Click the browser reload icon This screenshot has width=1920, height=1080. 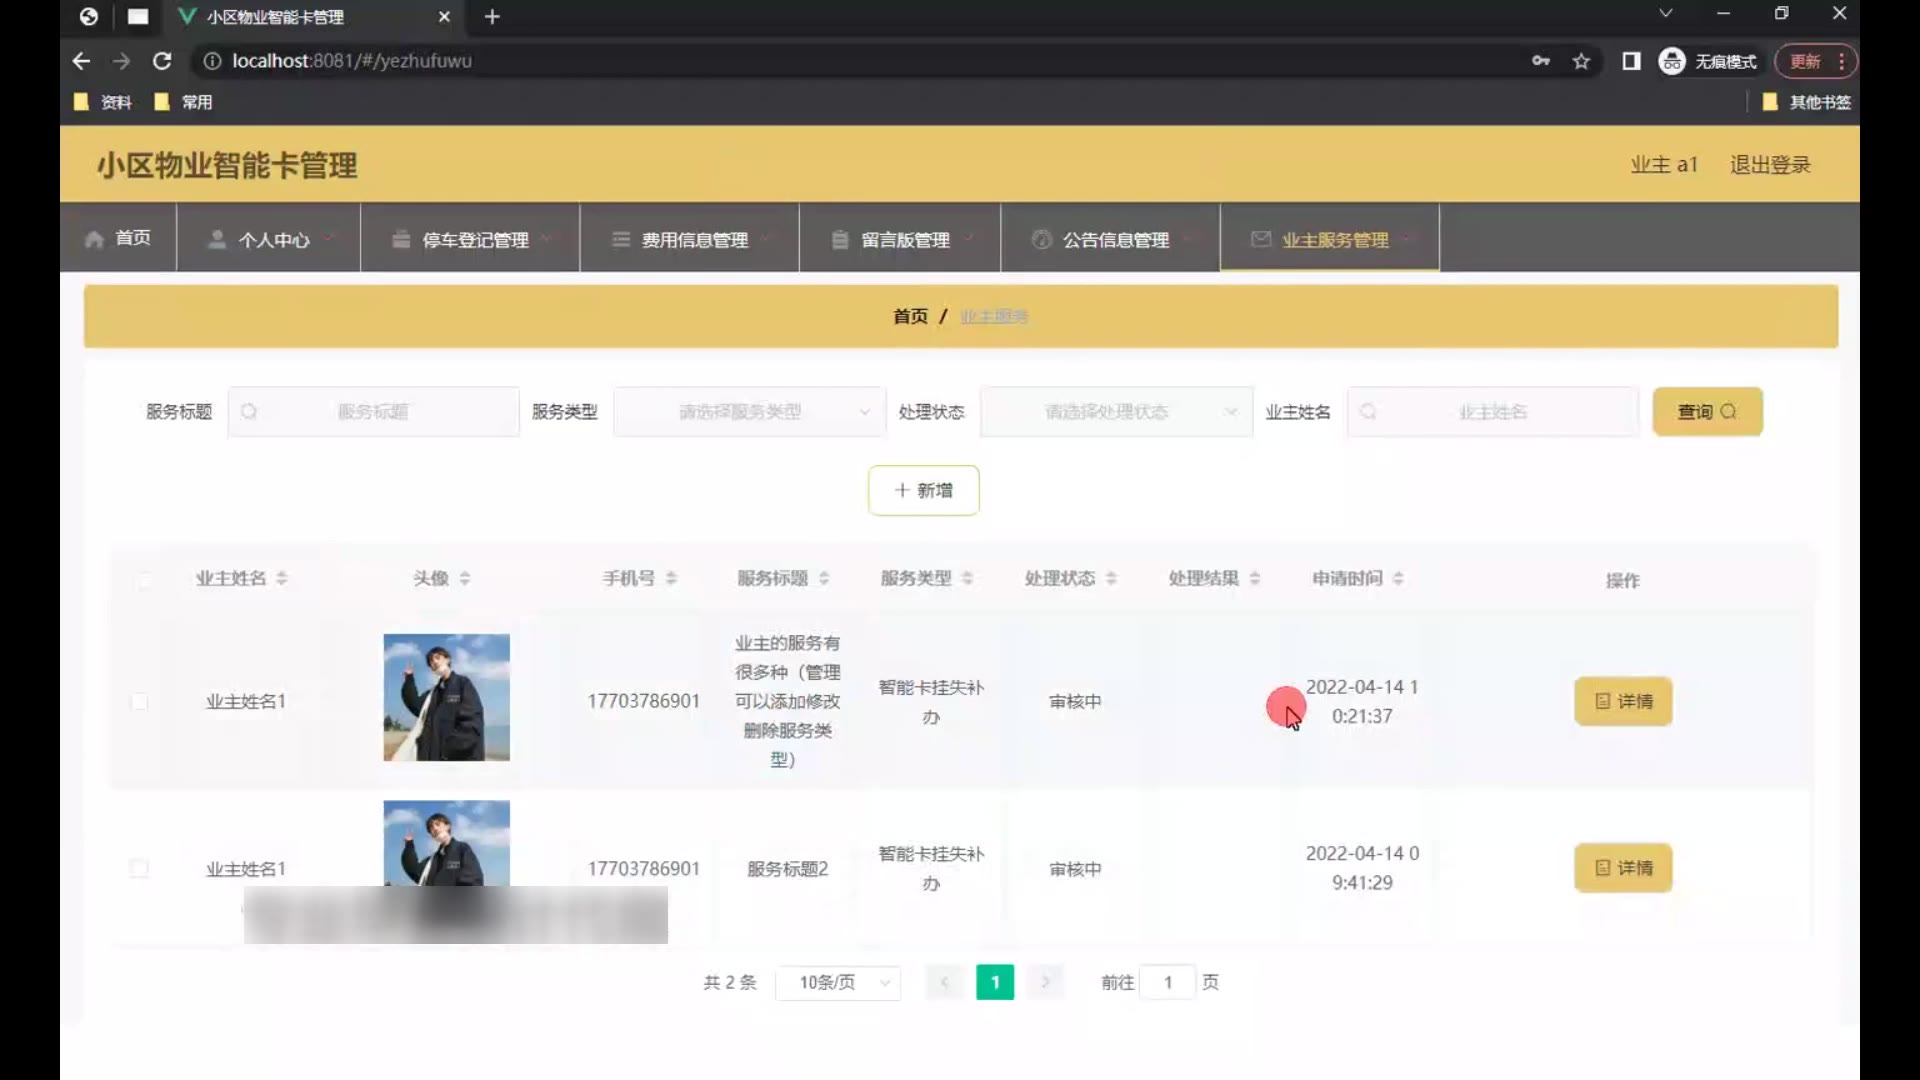point(161,61)
